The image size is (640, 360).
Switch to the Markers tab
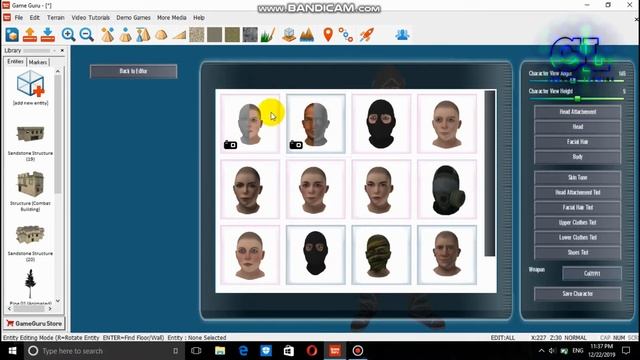(38, 62)
